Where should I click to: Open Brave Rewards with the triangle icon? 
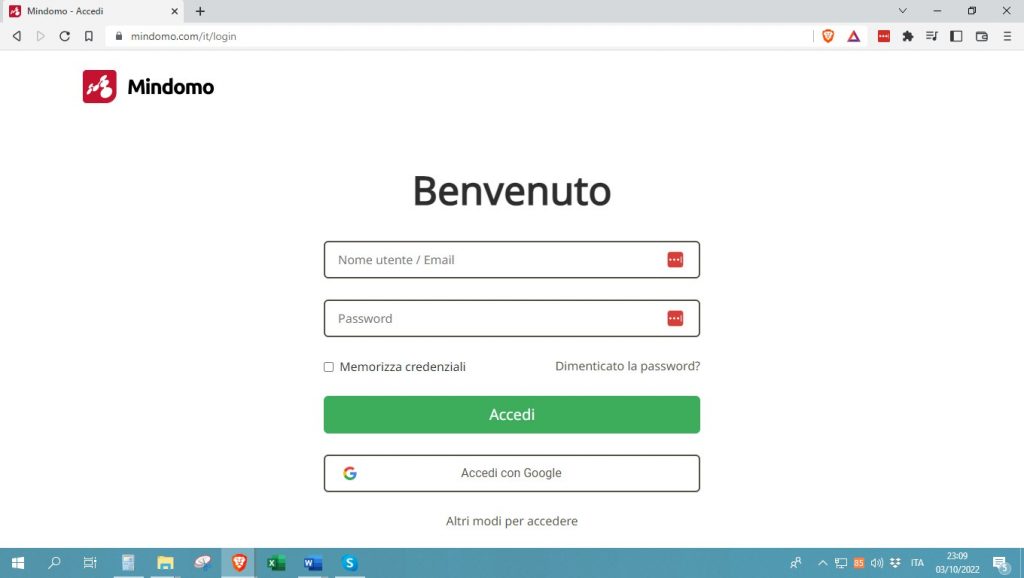(x=853, y=35)
